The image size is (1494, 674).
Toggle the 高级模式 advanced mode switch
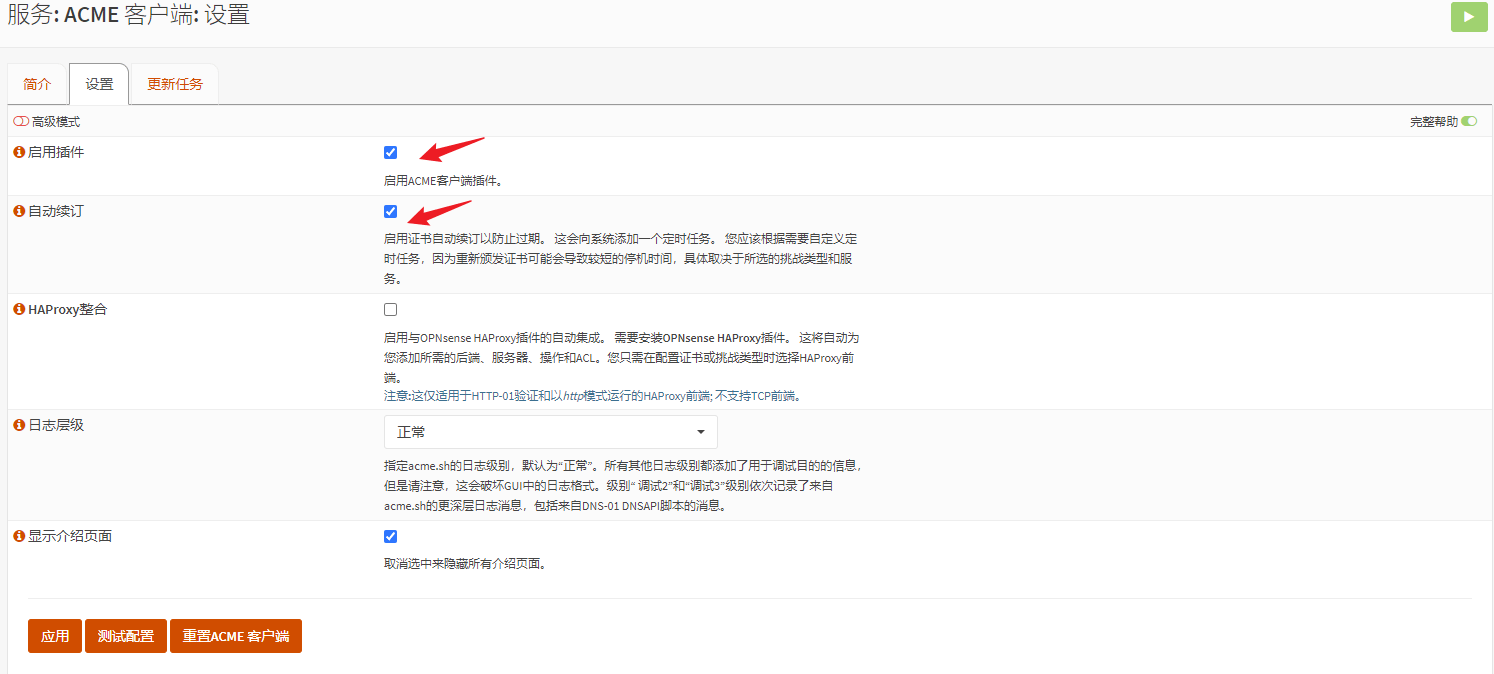point(21,122)
